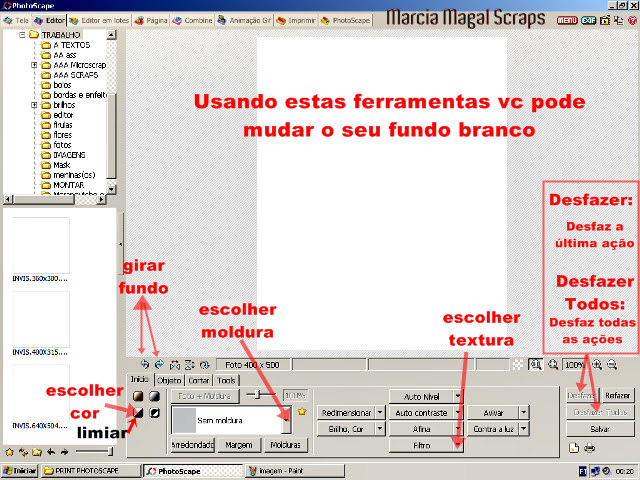Click the vertical flip icon
Image resolution: width=640 pixels, height=480 pixels.
(x=190, y=364)
